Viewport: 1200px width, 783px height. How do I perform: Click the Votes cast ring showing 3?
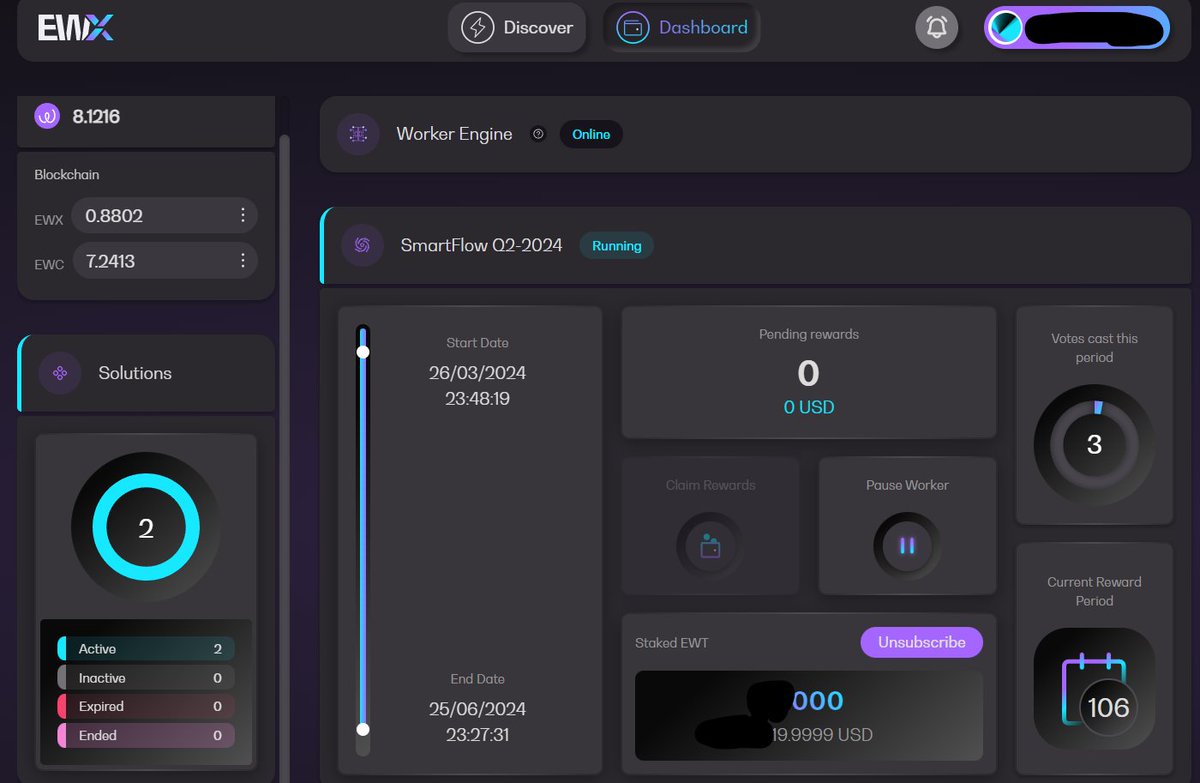pos(1094,444)
